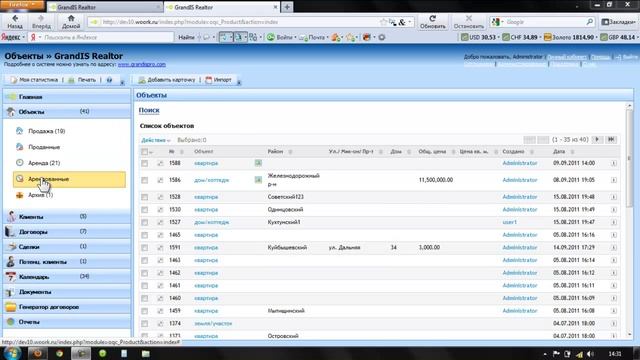
Task: Open the info icon at end of row 1588
Action: click(x=613, y=163)
